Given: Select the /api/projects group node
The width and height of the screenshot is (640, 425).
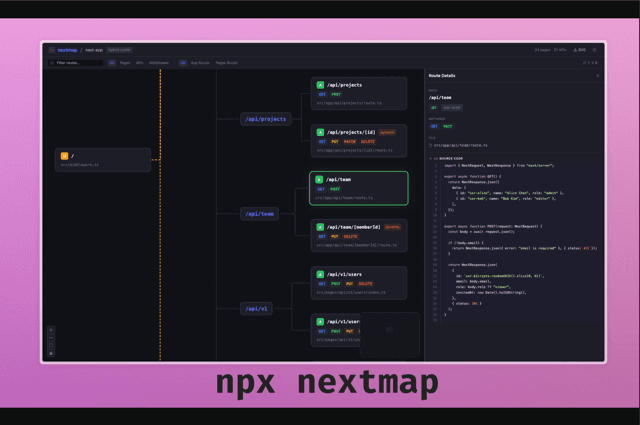Looking at the screenshot, I should (x=266, y=119).
